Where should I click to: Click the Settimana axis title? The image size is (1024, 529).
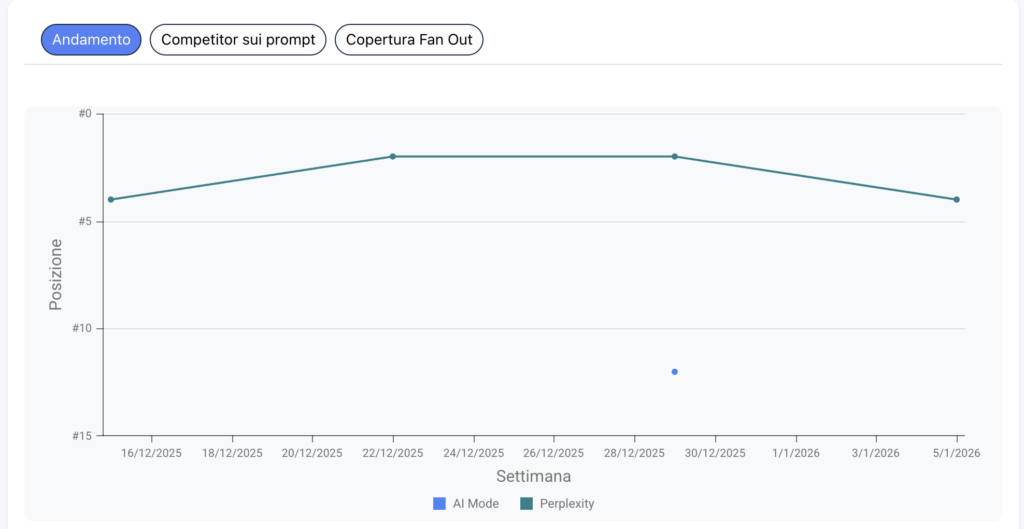pyautogui.click(x=533, y=477)
